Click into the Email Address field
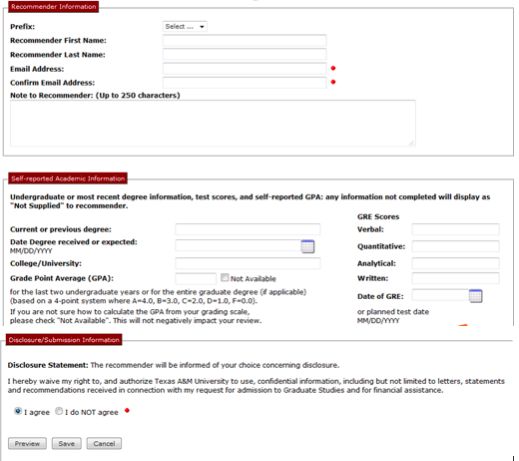The image size is (519, 461). coord(244,69)
